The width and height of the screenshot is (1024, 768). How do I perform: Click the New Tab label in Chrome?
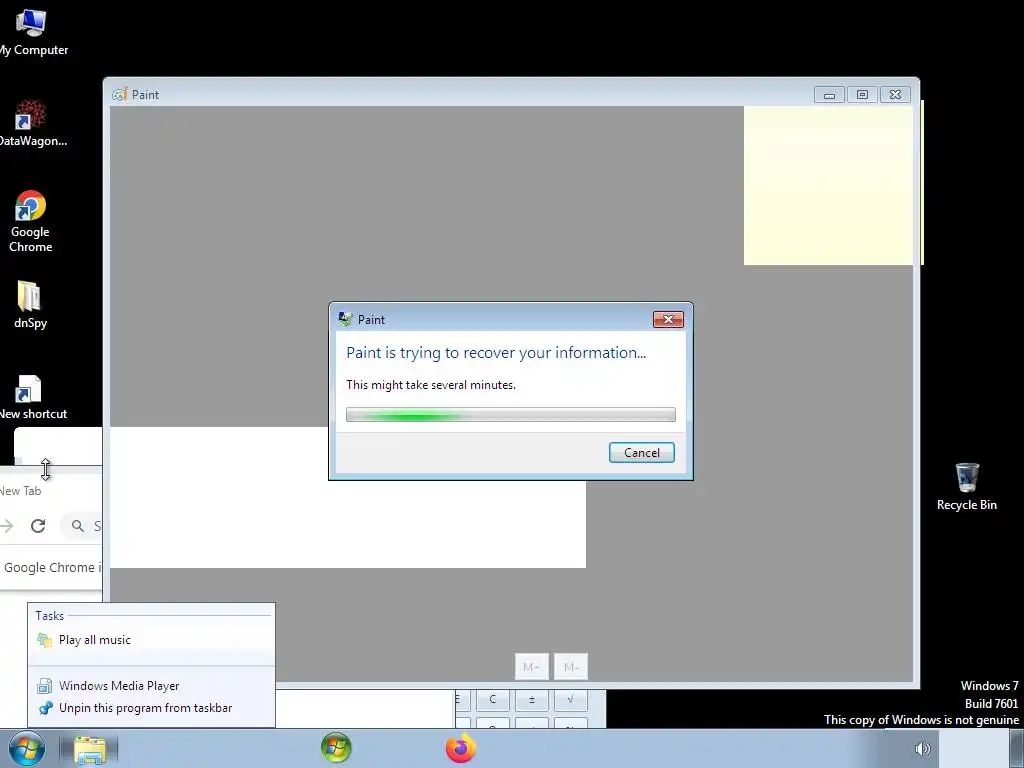tap(20, 491)
